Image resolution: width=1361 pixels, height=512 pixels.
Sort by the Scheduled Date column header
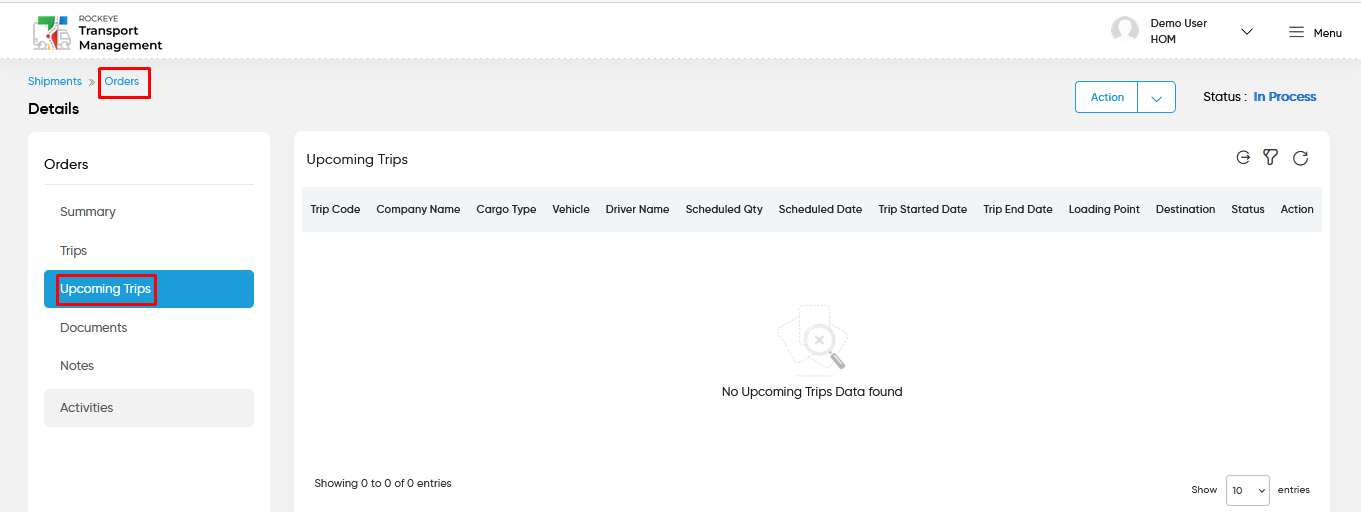click(820, 210)
